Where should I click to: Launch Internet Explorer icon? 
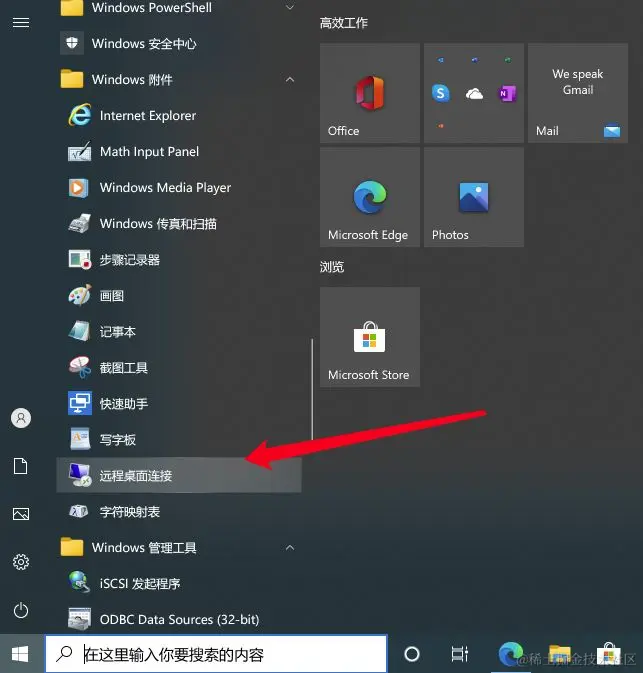click(79, 115)
